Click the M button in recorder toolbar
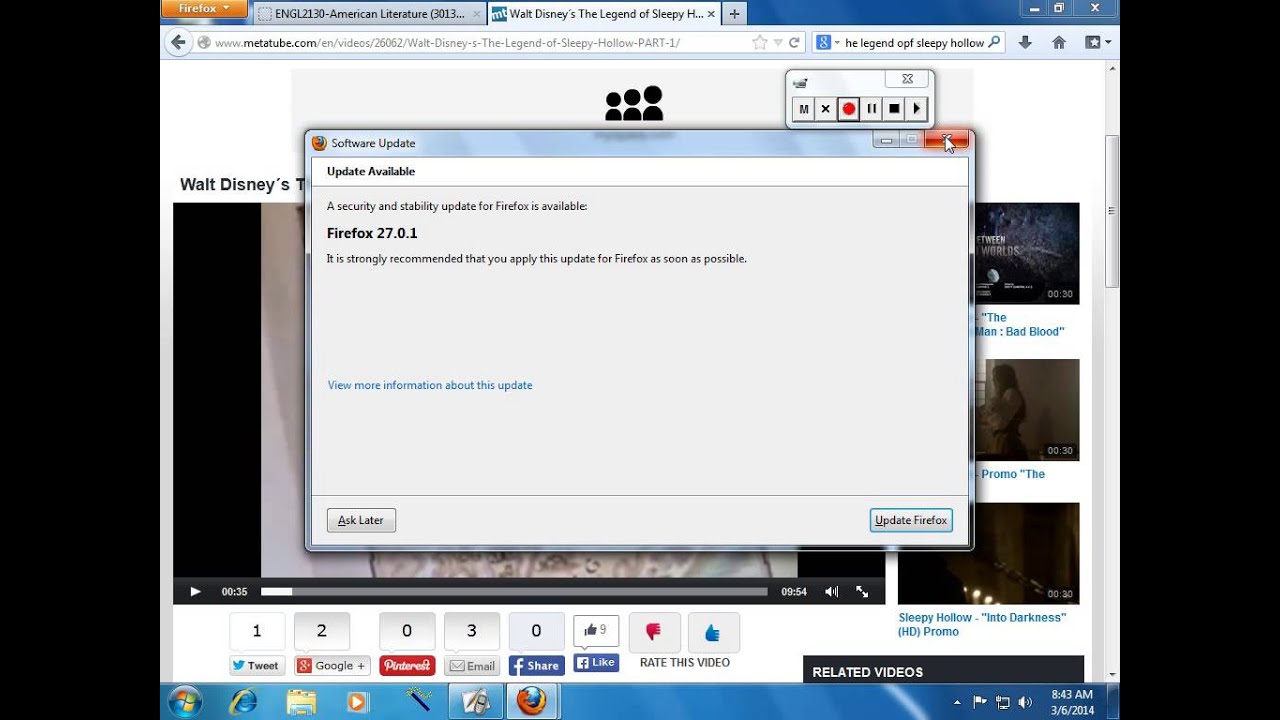The height and width of the screenshot is (720, 1280). coord(803,109)
